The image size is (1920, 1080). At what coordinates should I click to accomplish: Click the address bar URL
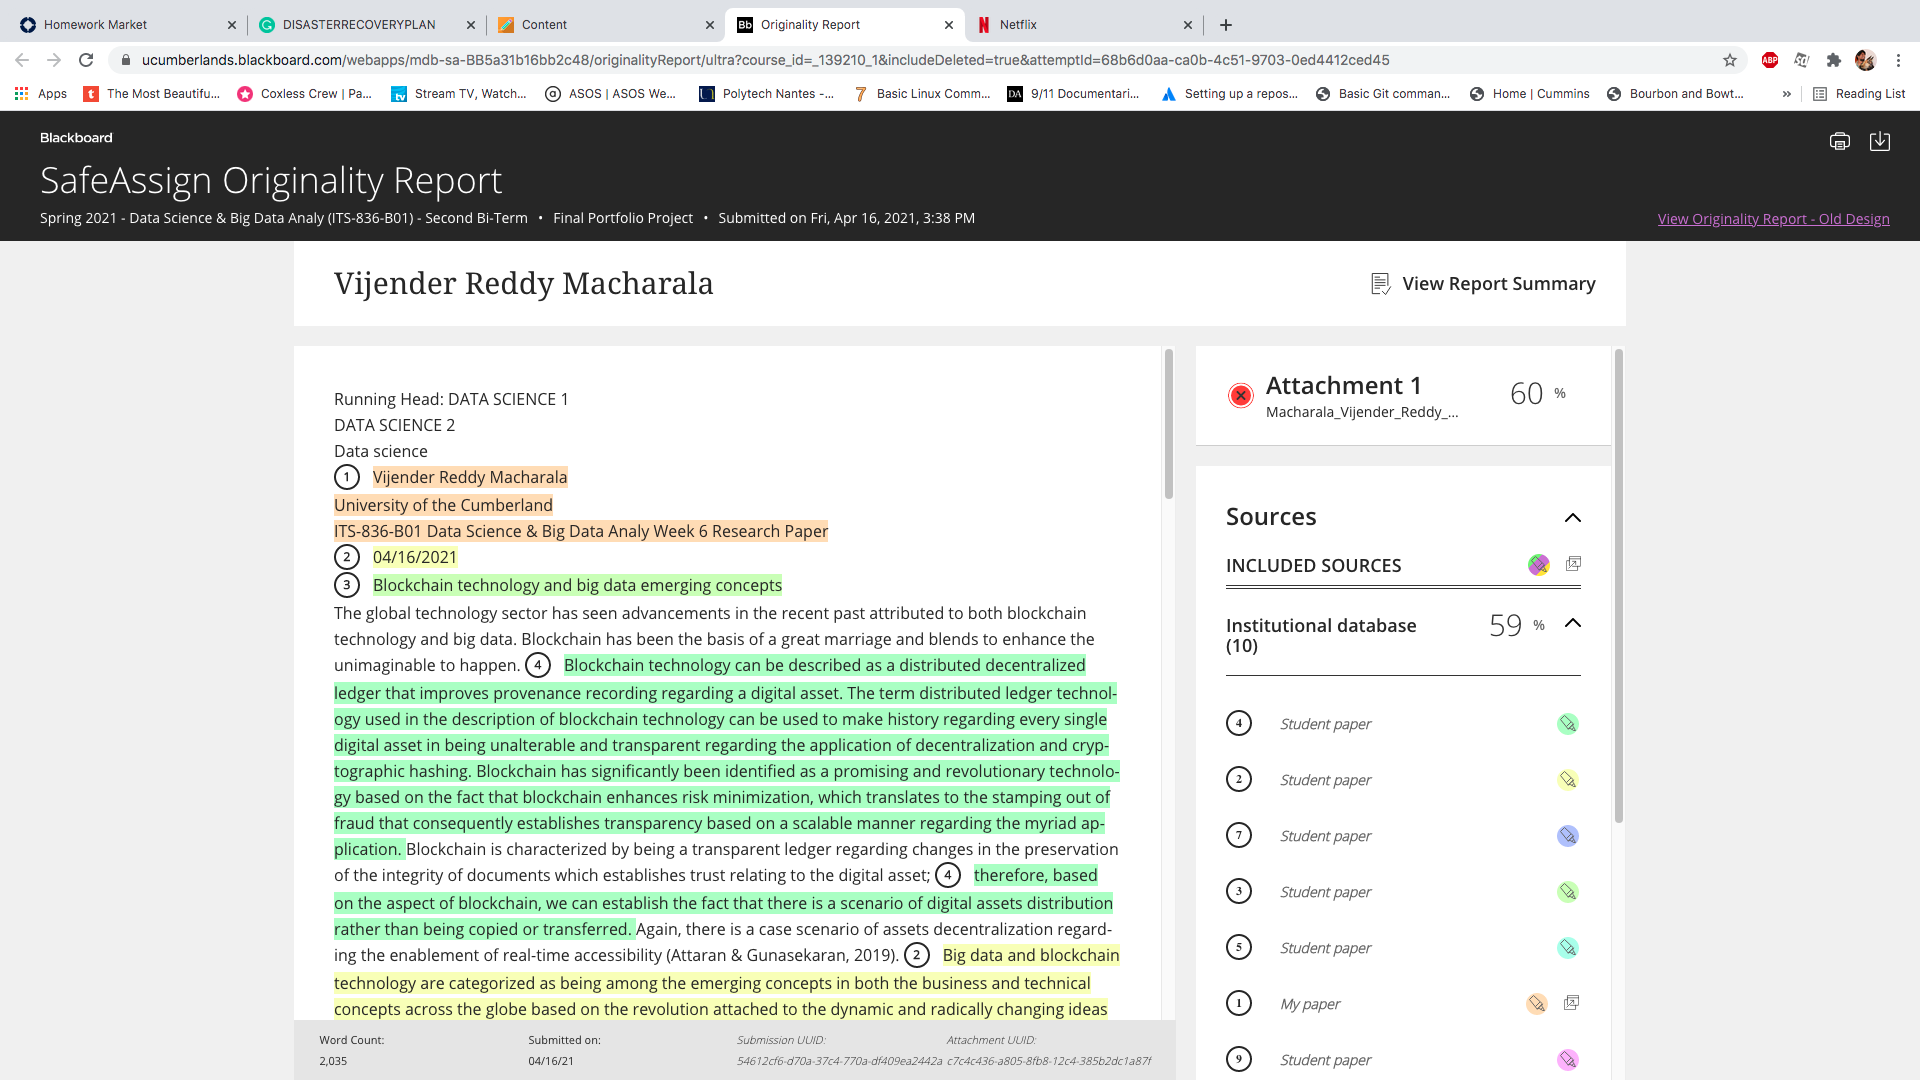[x=765, y=60]
